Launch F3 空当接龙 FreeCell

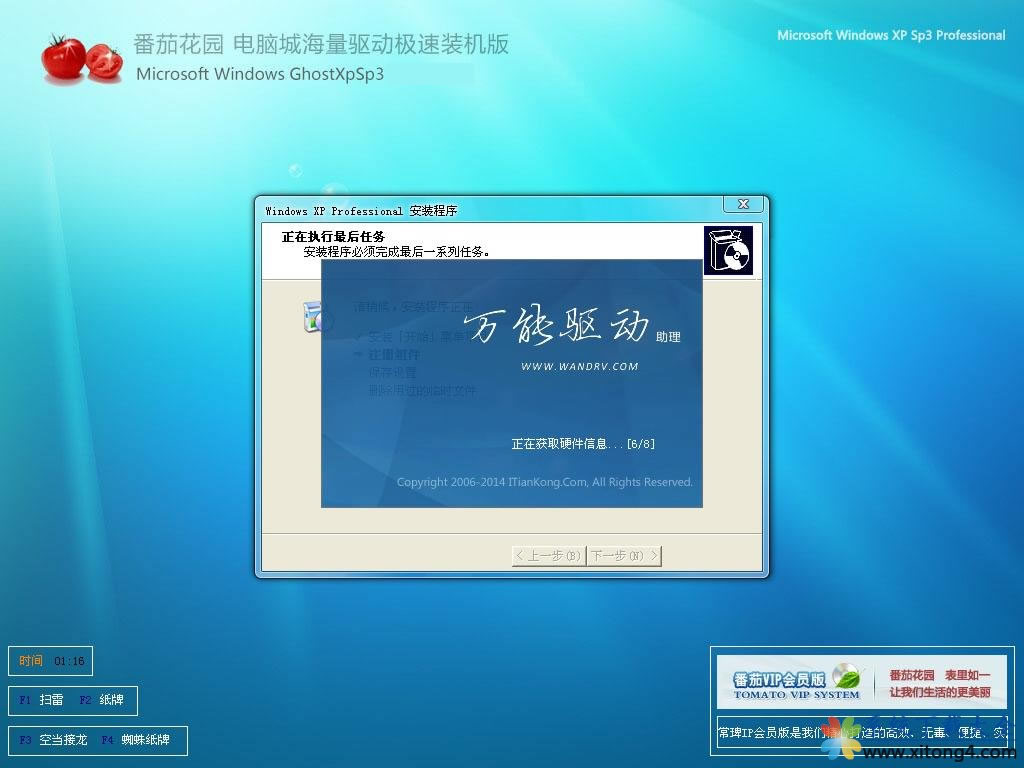coord(54,741)
